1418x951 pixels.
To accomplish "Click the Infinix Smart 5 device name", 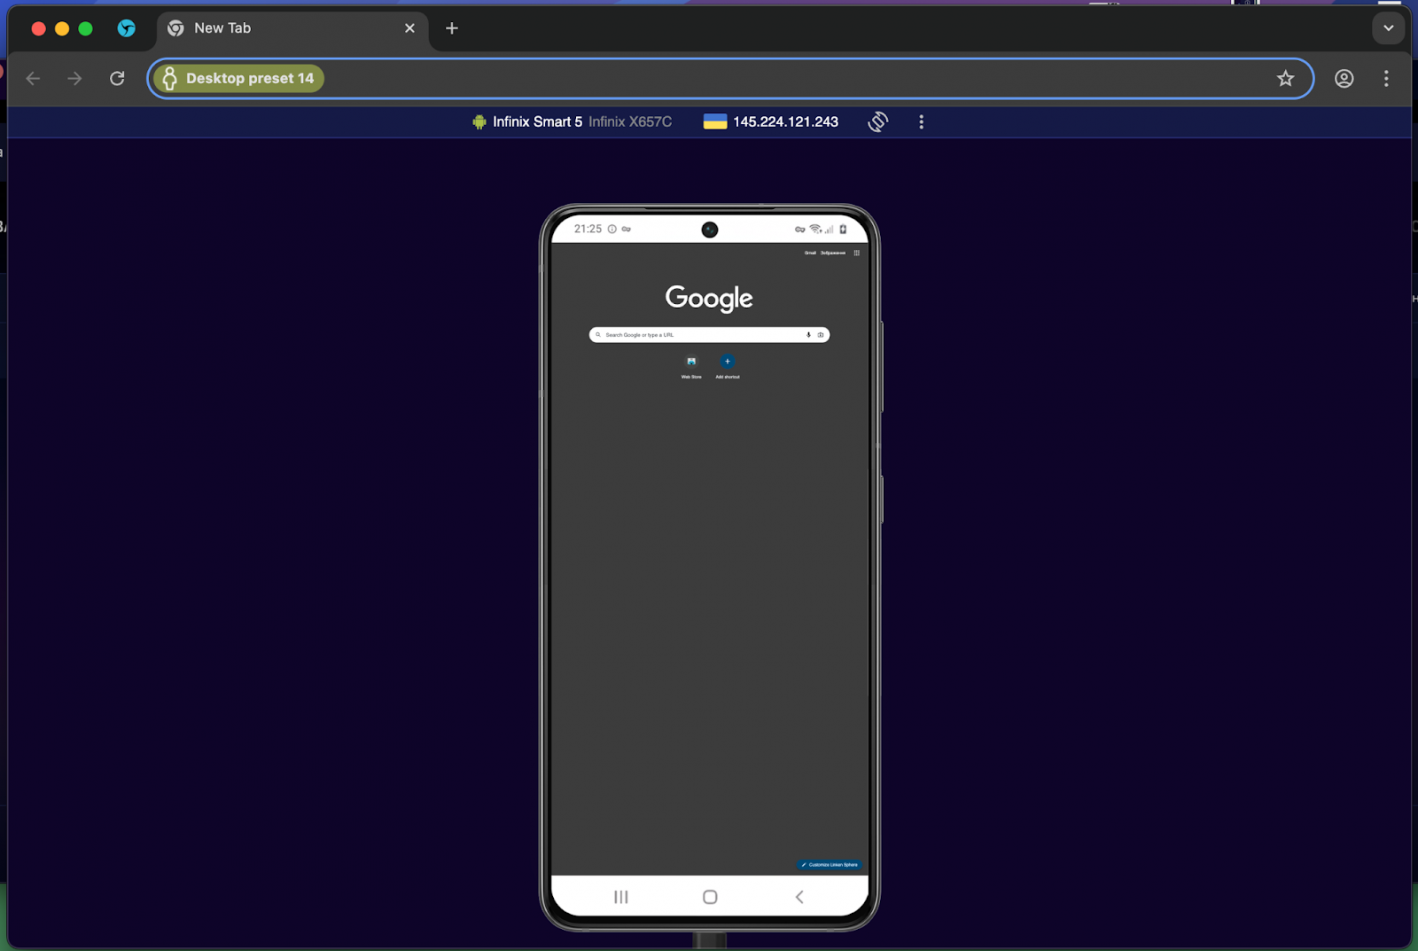I will (537, 122).
